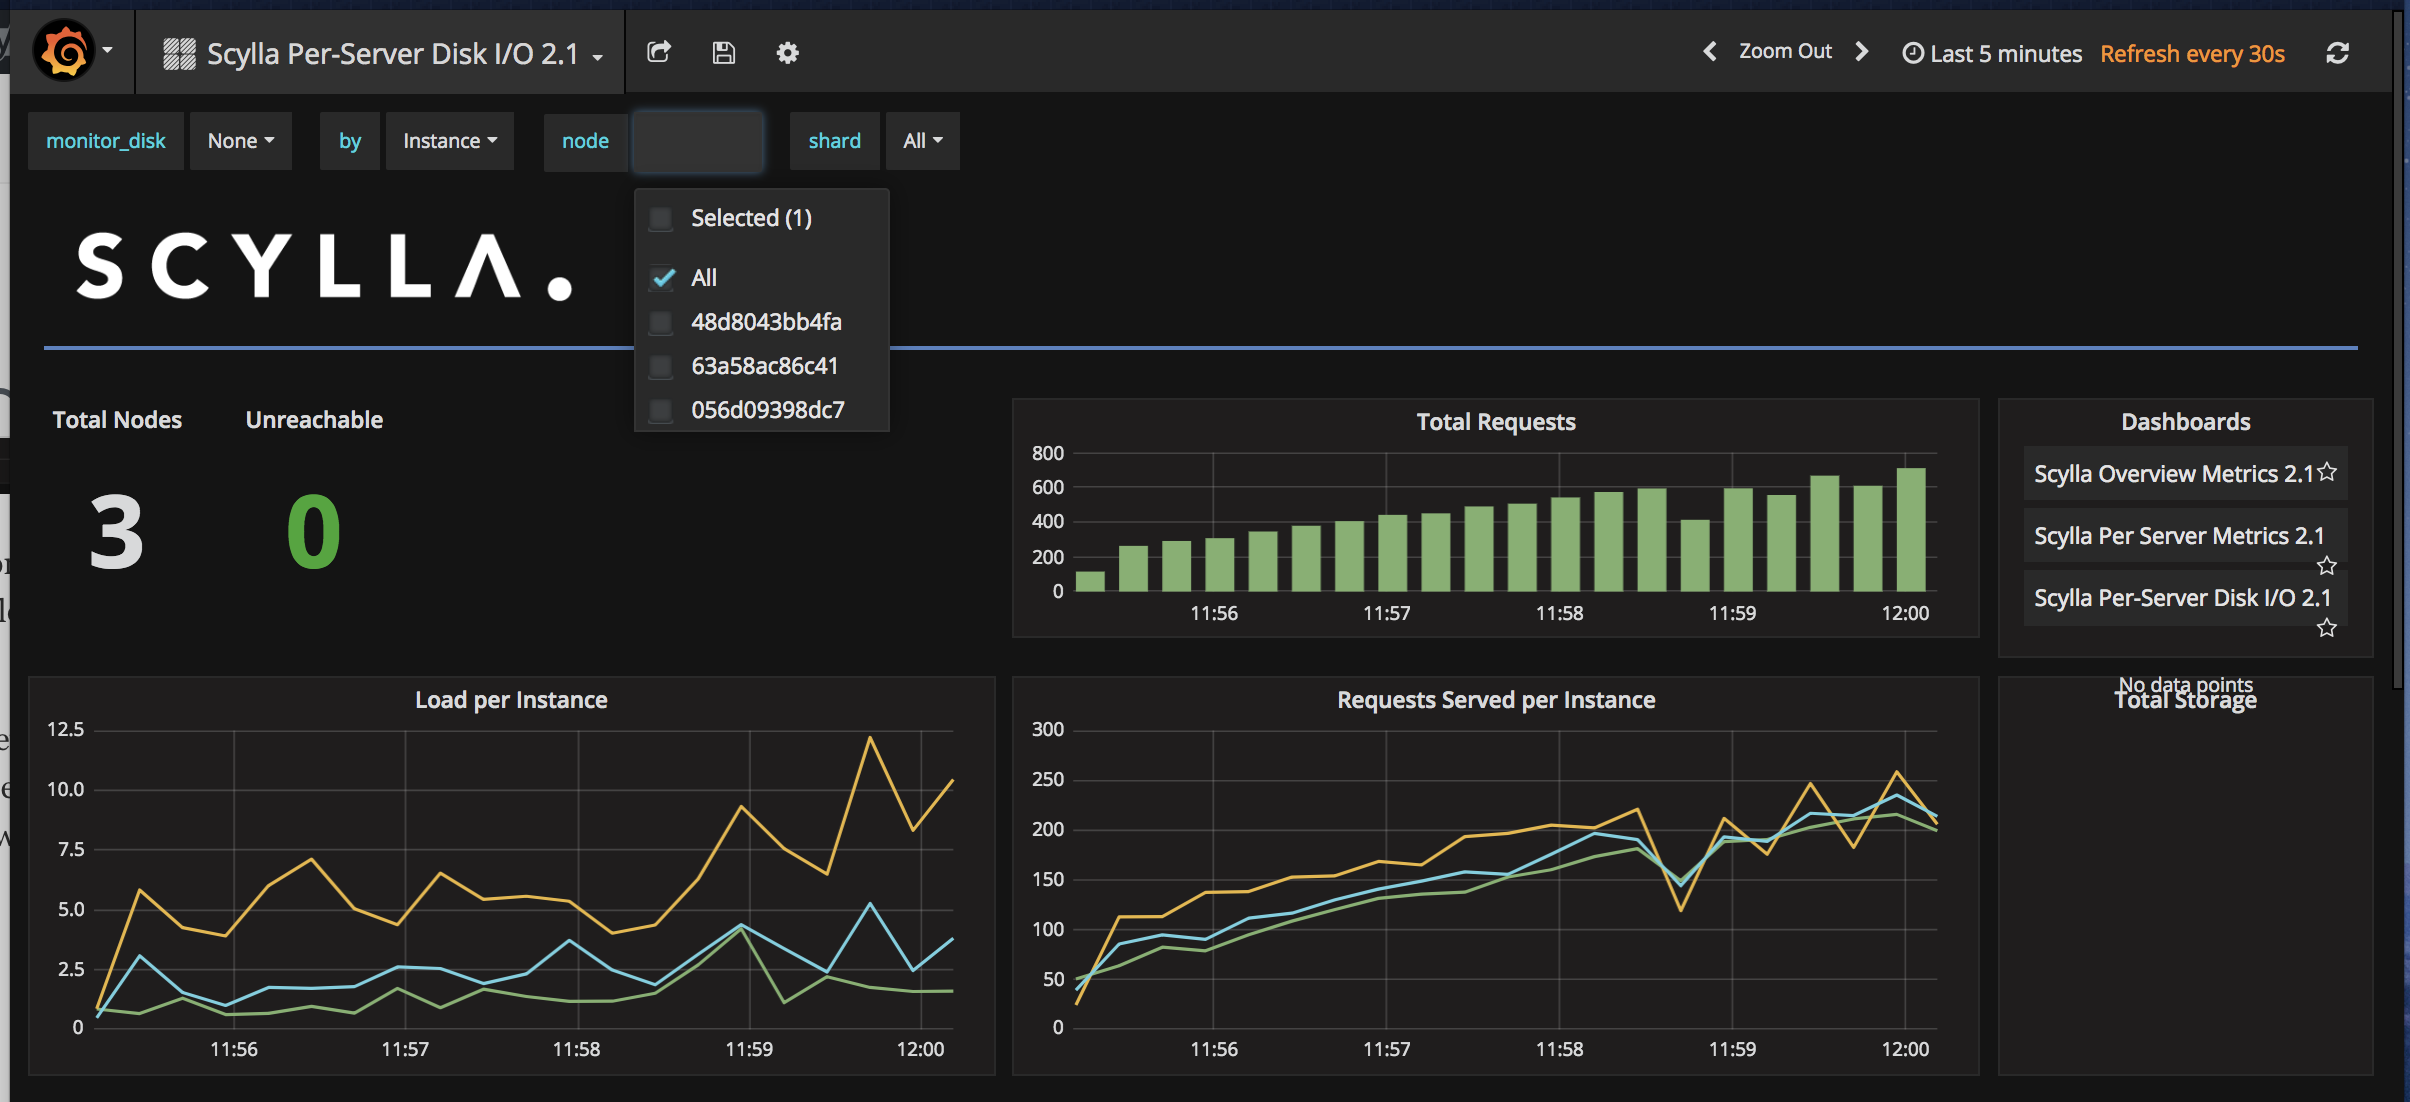Click the dashboard grid icon beside title

pyautogui.click(x=179, y=53)
